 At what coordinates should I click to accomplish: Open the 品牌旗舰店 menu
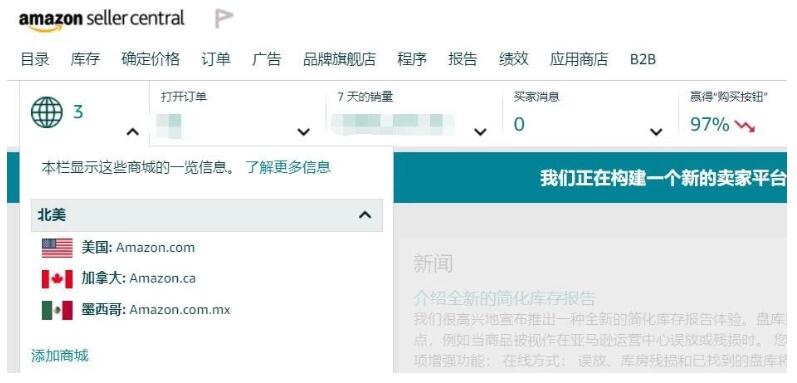339,59
